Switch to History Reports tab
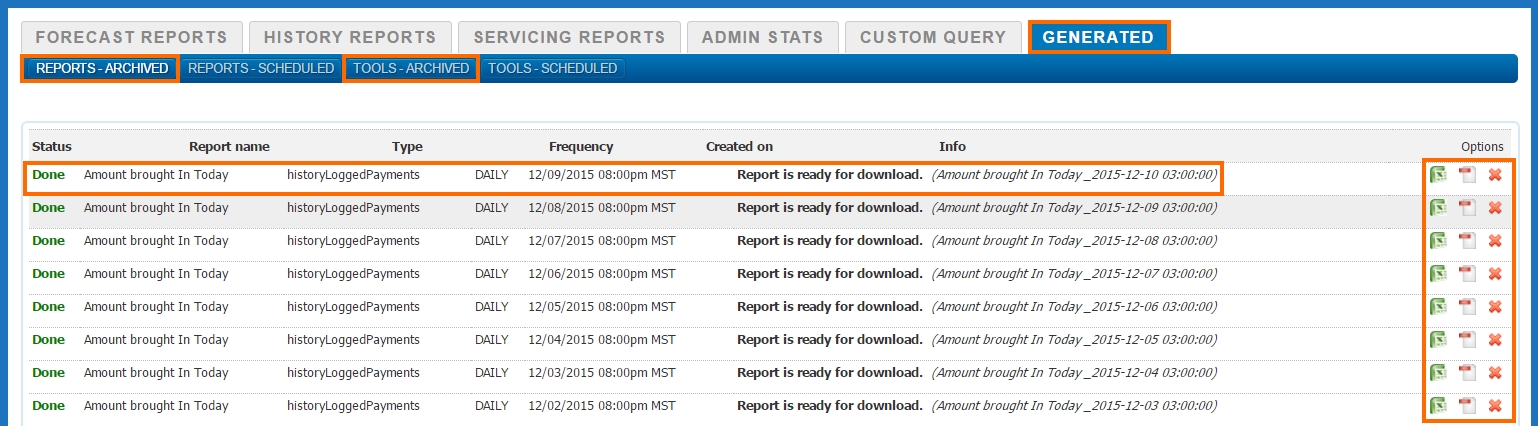This screenshot has width=1538, height=426. pyautogui.click(x=350, y=37)
